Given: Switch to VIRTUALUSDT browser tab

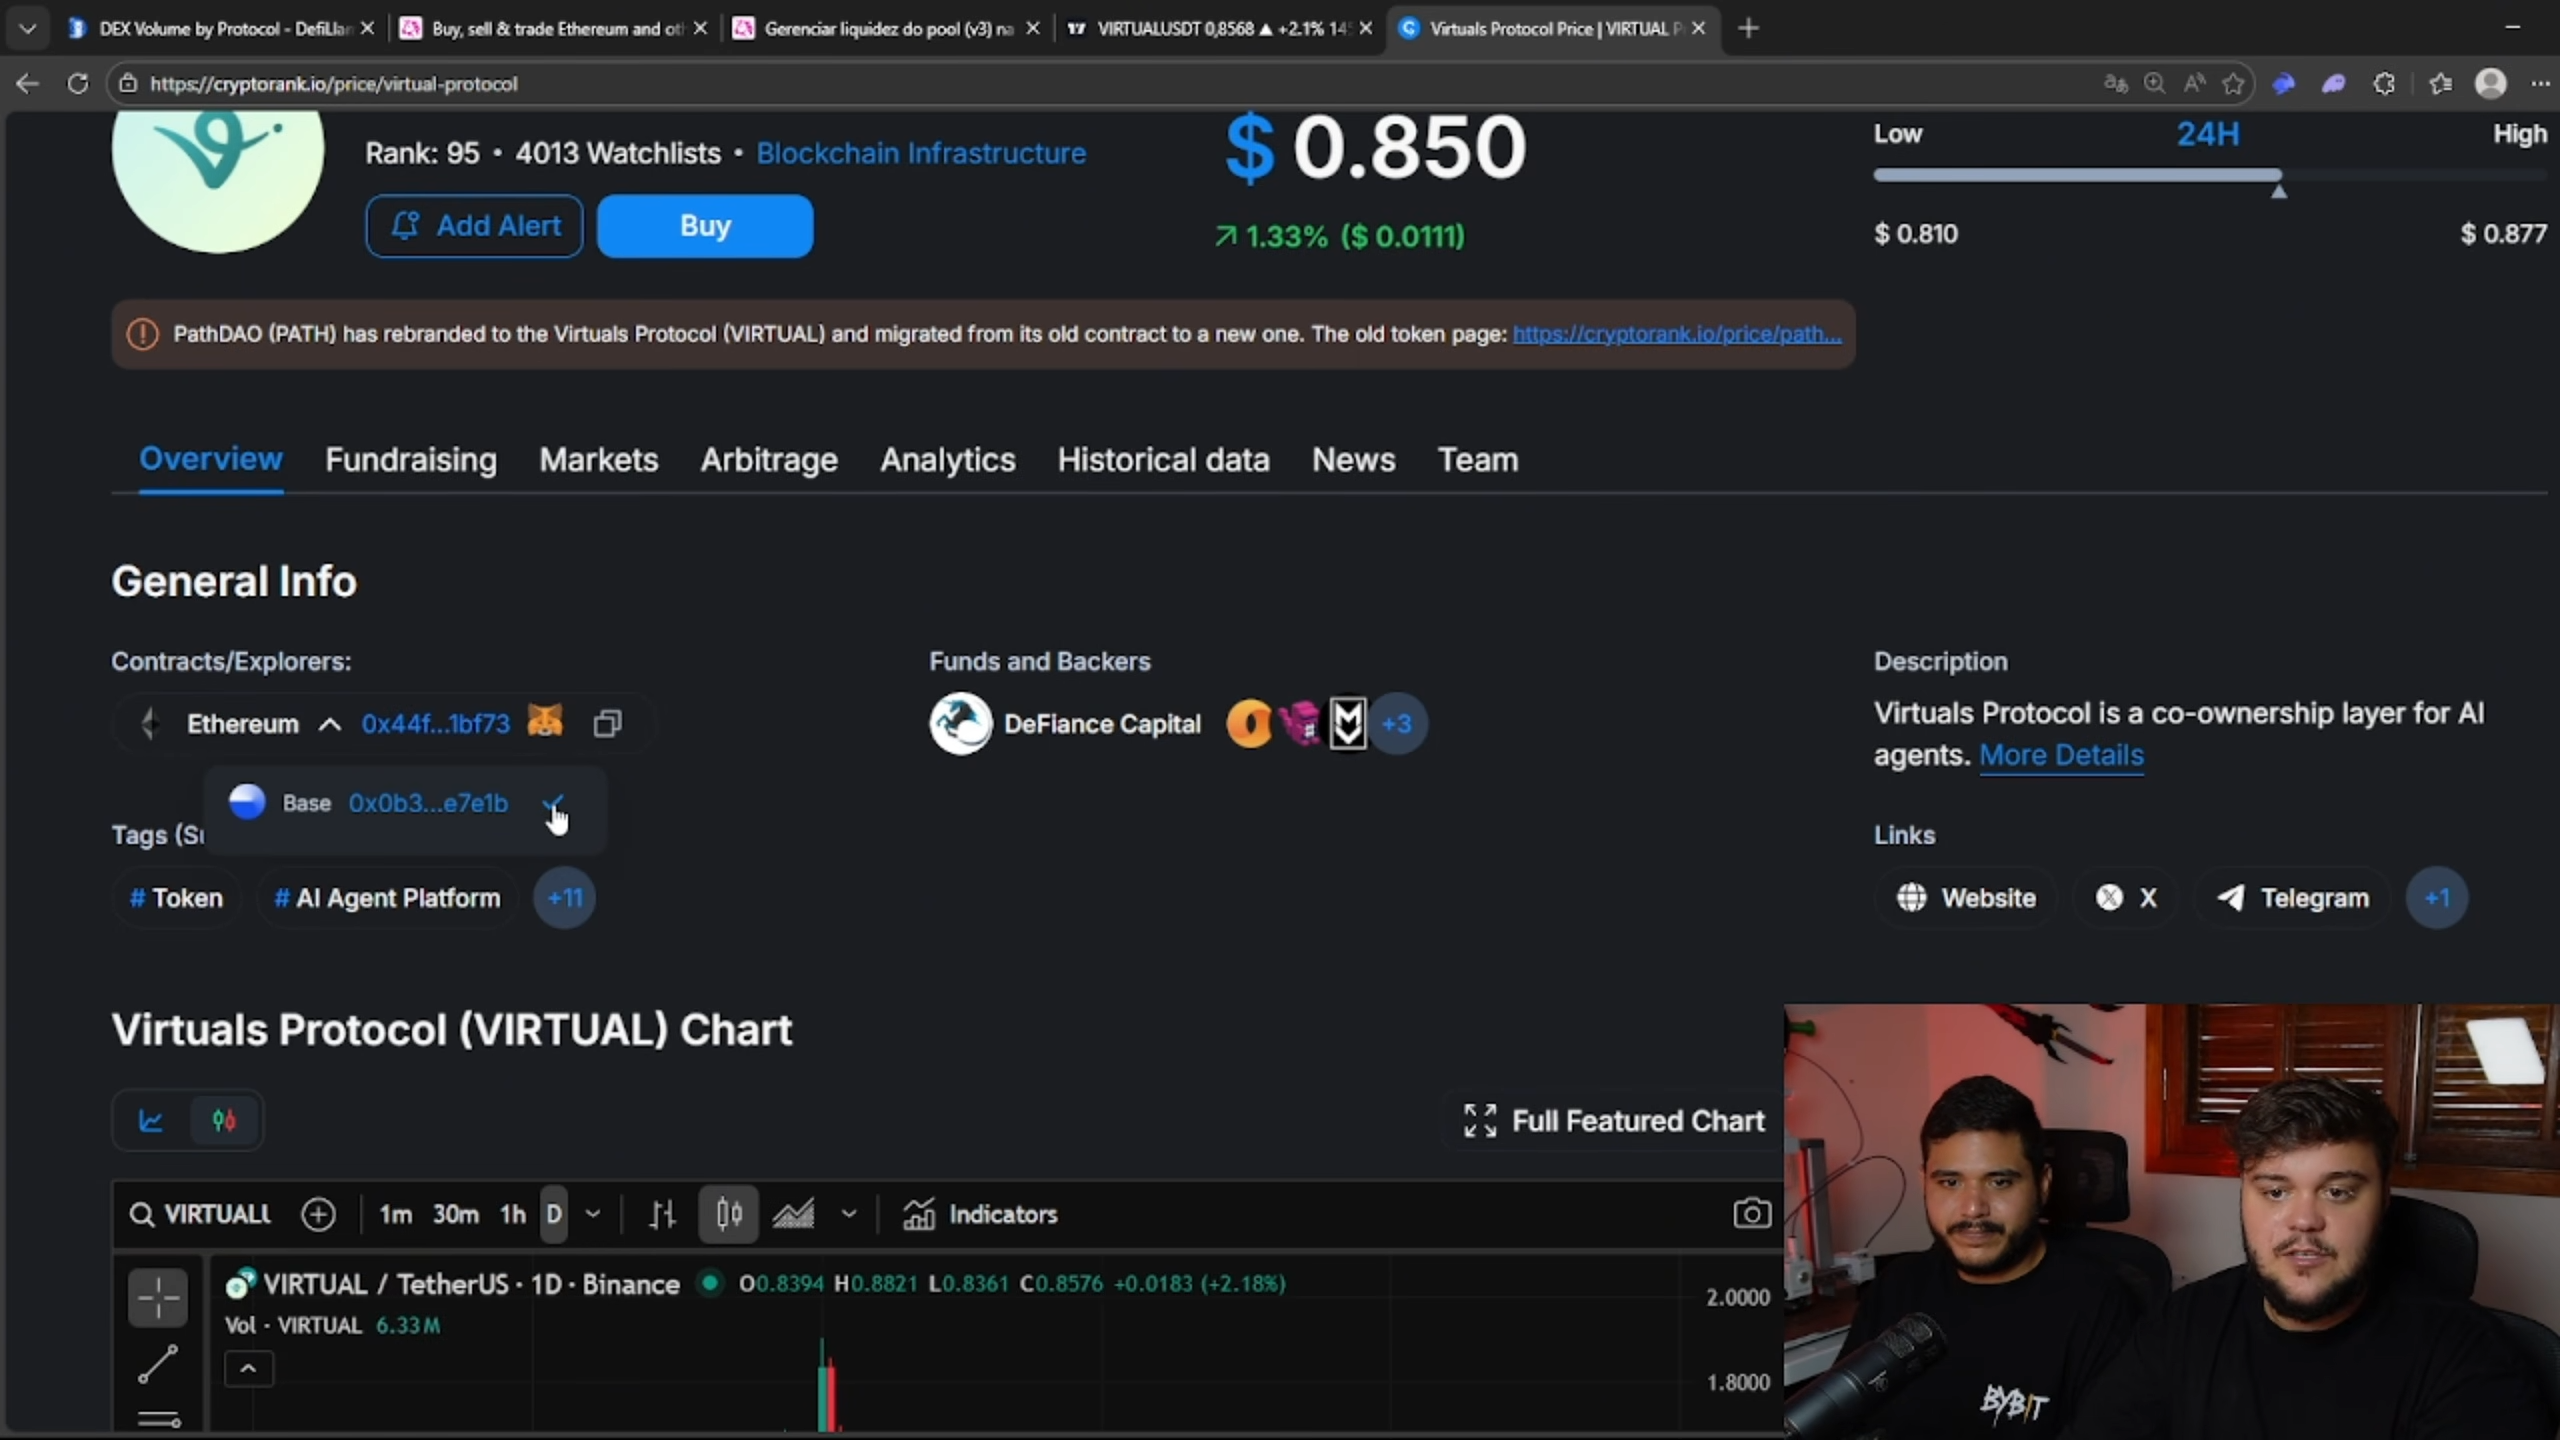Looking at the screenshot, I should coord(1220,28).
